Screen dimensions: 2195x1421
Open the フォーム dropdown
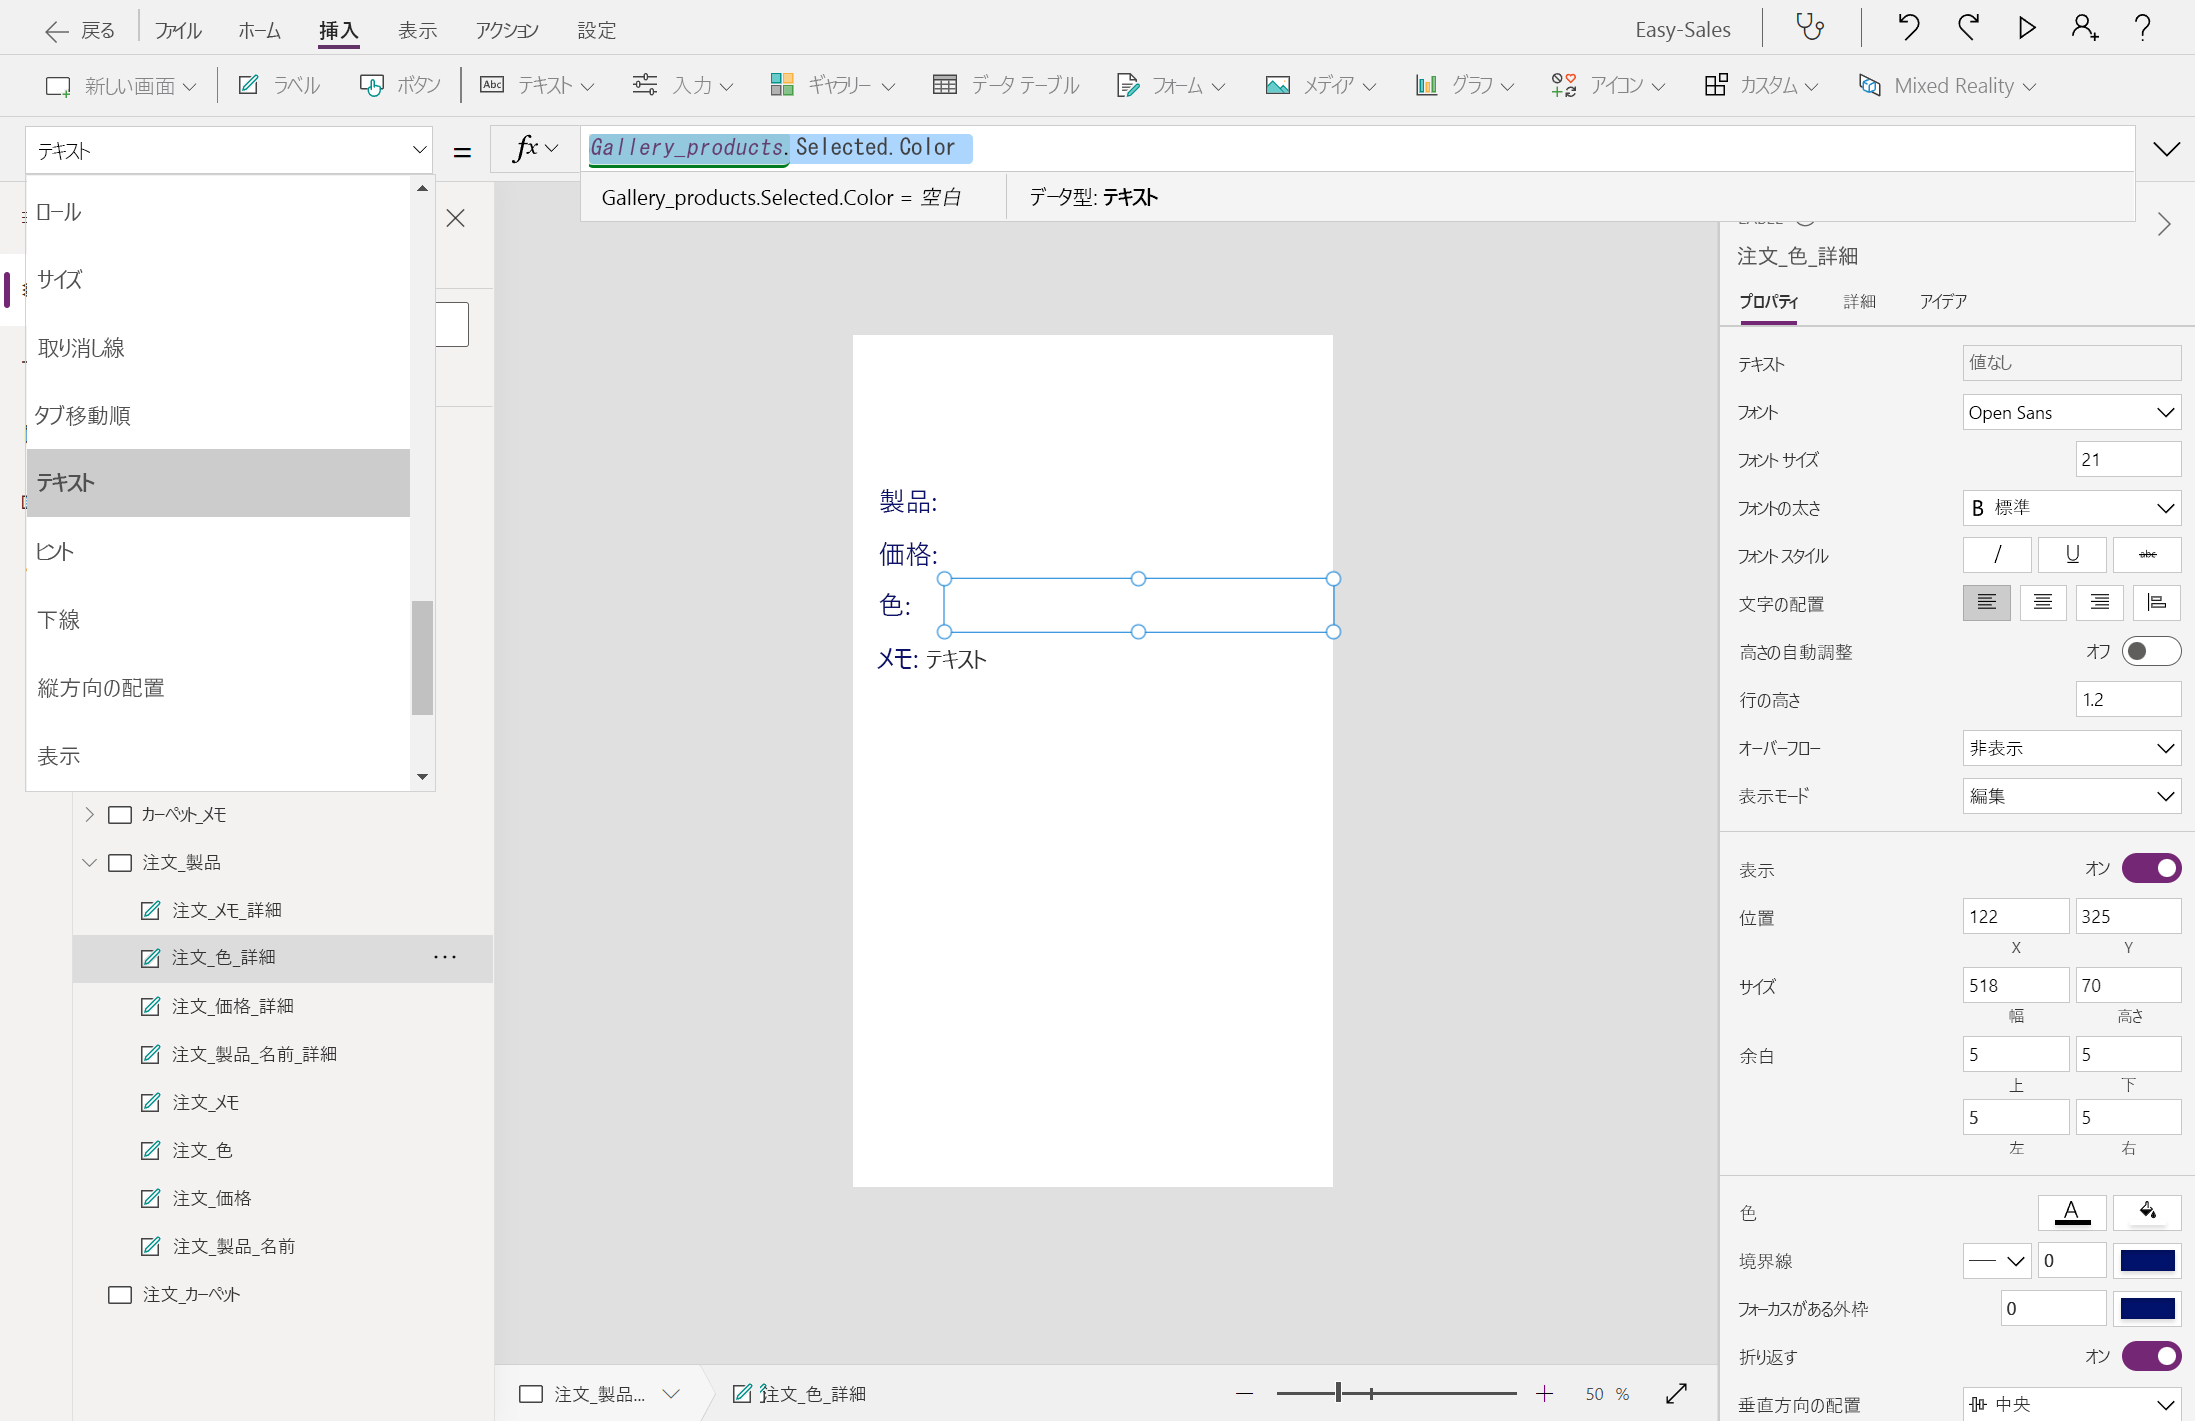pyautogui.click(x=1170, y=85)
